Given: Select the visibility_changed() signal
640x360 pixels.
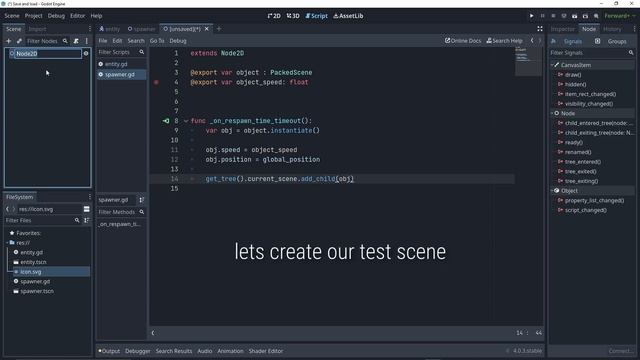Looking at the screenshot, I should 589,104.
